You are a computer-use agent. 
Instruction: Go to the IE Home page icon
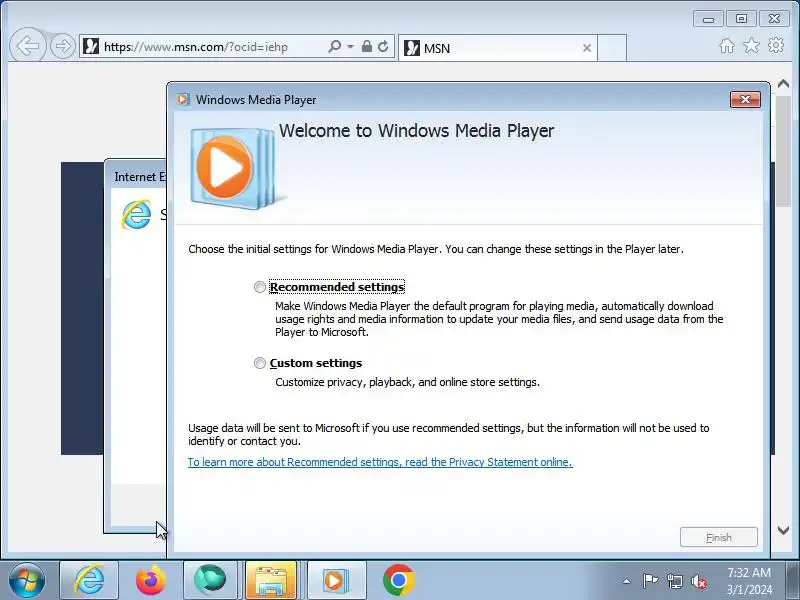727,46
